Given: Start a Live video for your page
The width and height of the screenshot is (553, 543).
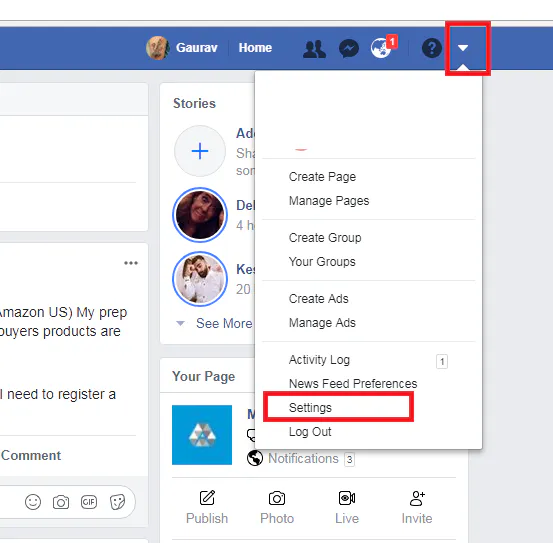Looking at the screenshot, I should coord(347,507).
